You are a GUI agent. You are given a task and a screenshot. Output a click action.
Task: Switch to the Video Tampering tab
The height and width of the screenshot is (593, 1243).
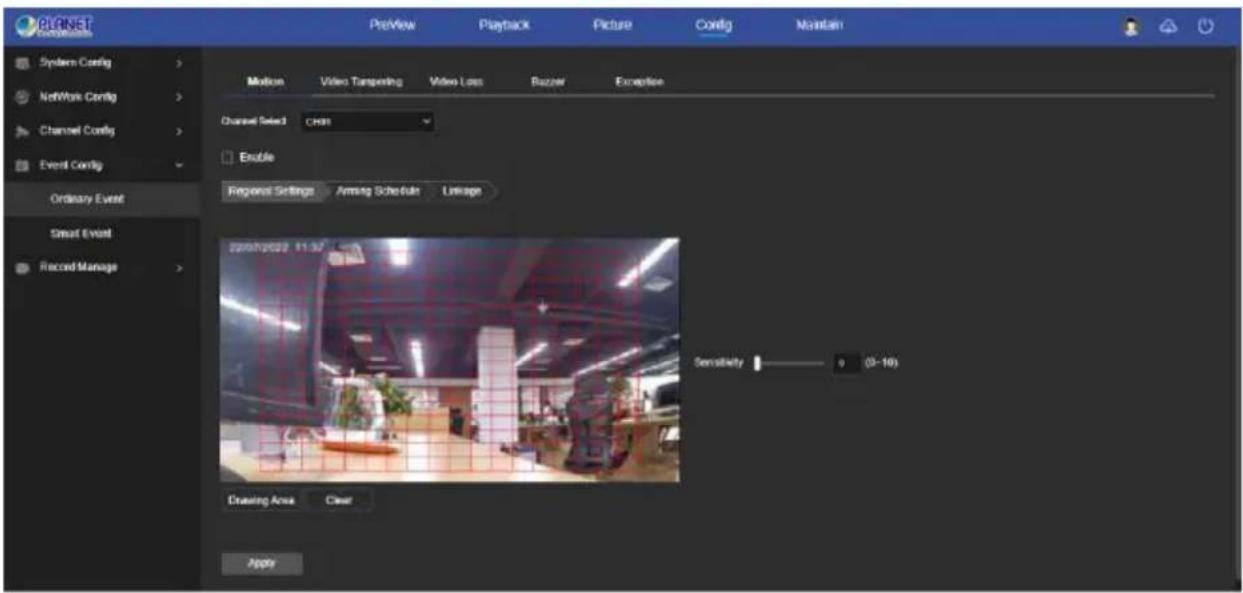(x=361, y=82)
